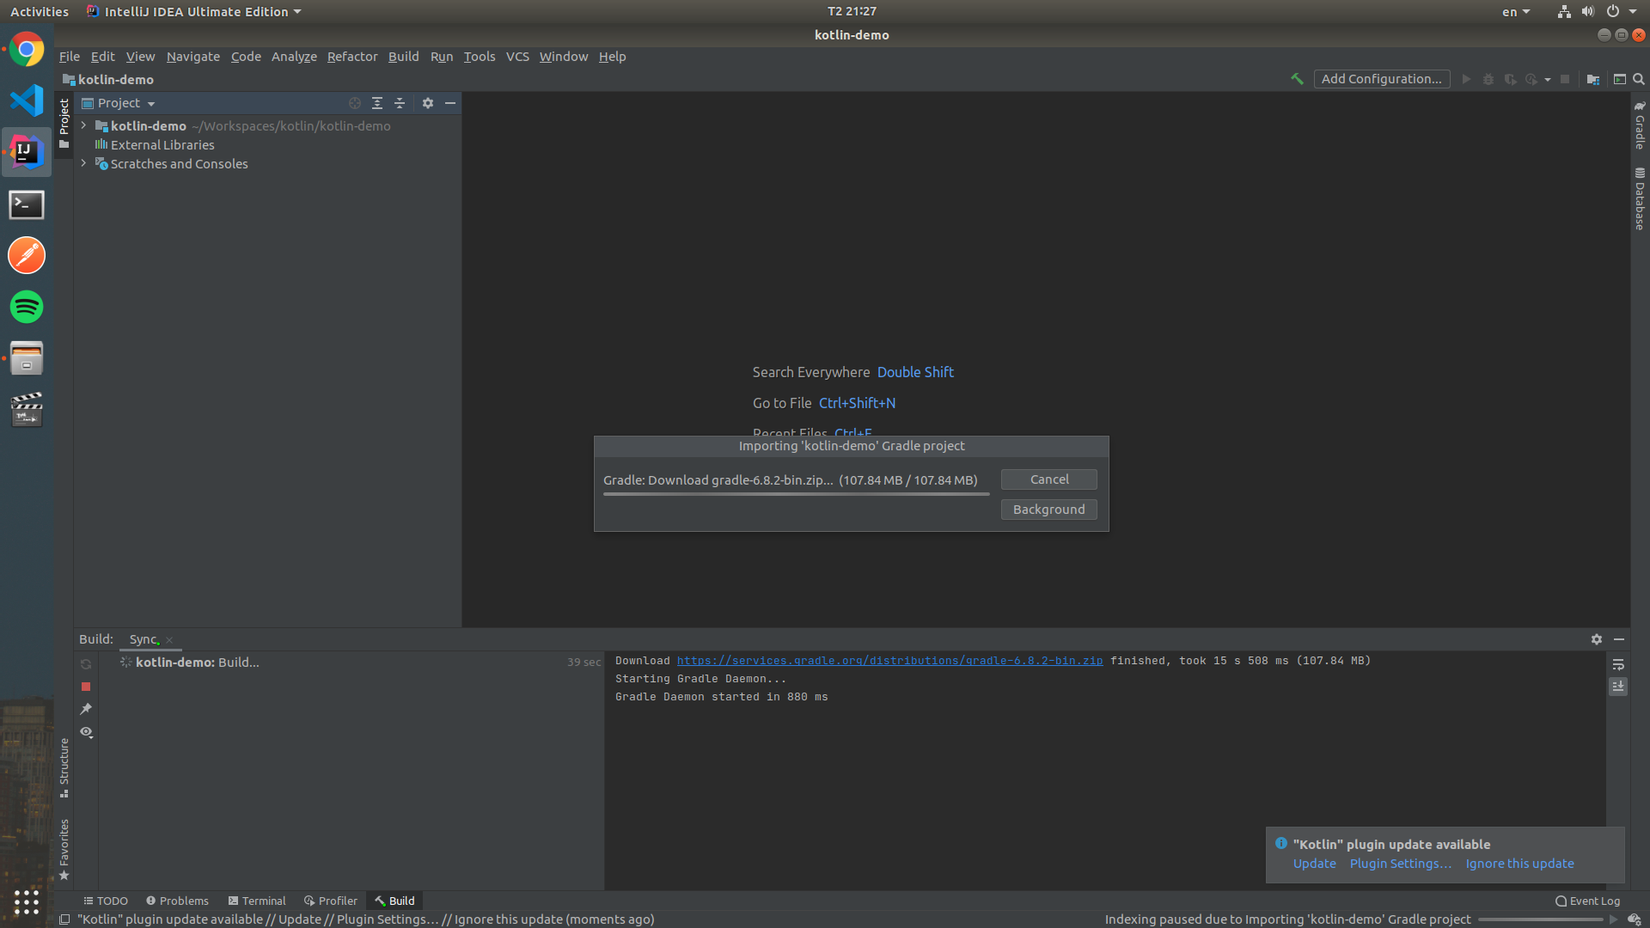Click the status bar indexing progress bar
This screenshot has height=928, width=1650.
[x=1541, y=919]
